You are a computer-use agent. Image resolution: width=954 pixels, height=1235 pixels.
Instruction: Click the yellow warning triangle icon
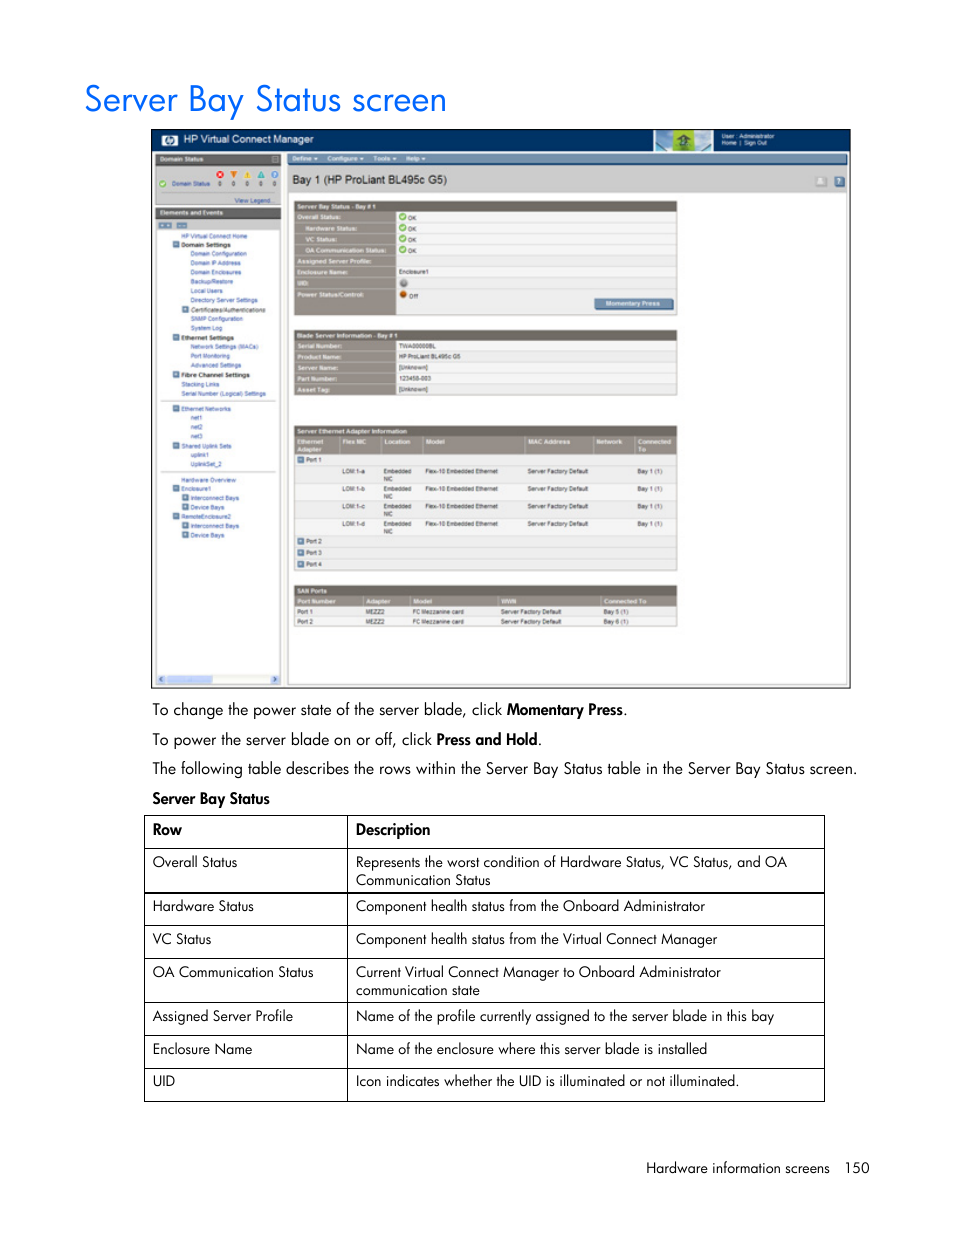247,174
